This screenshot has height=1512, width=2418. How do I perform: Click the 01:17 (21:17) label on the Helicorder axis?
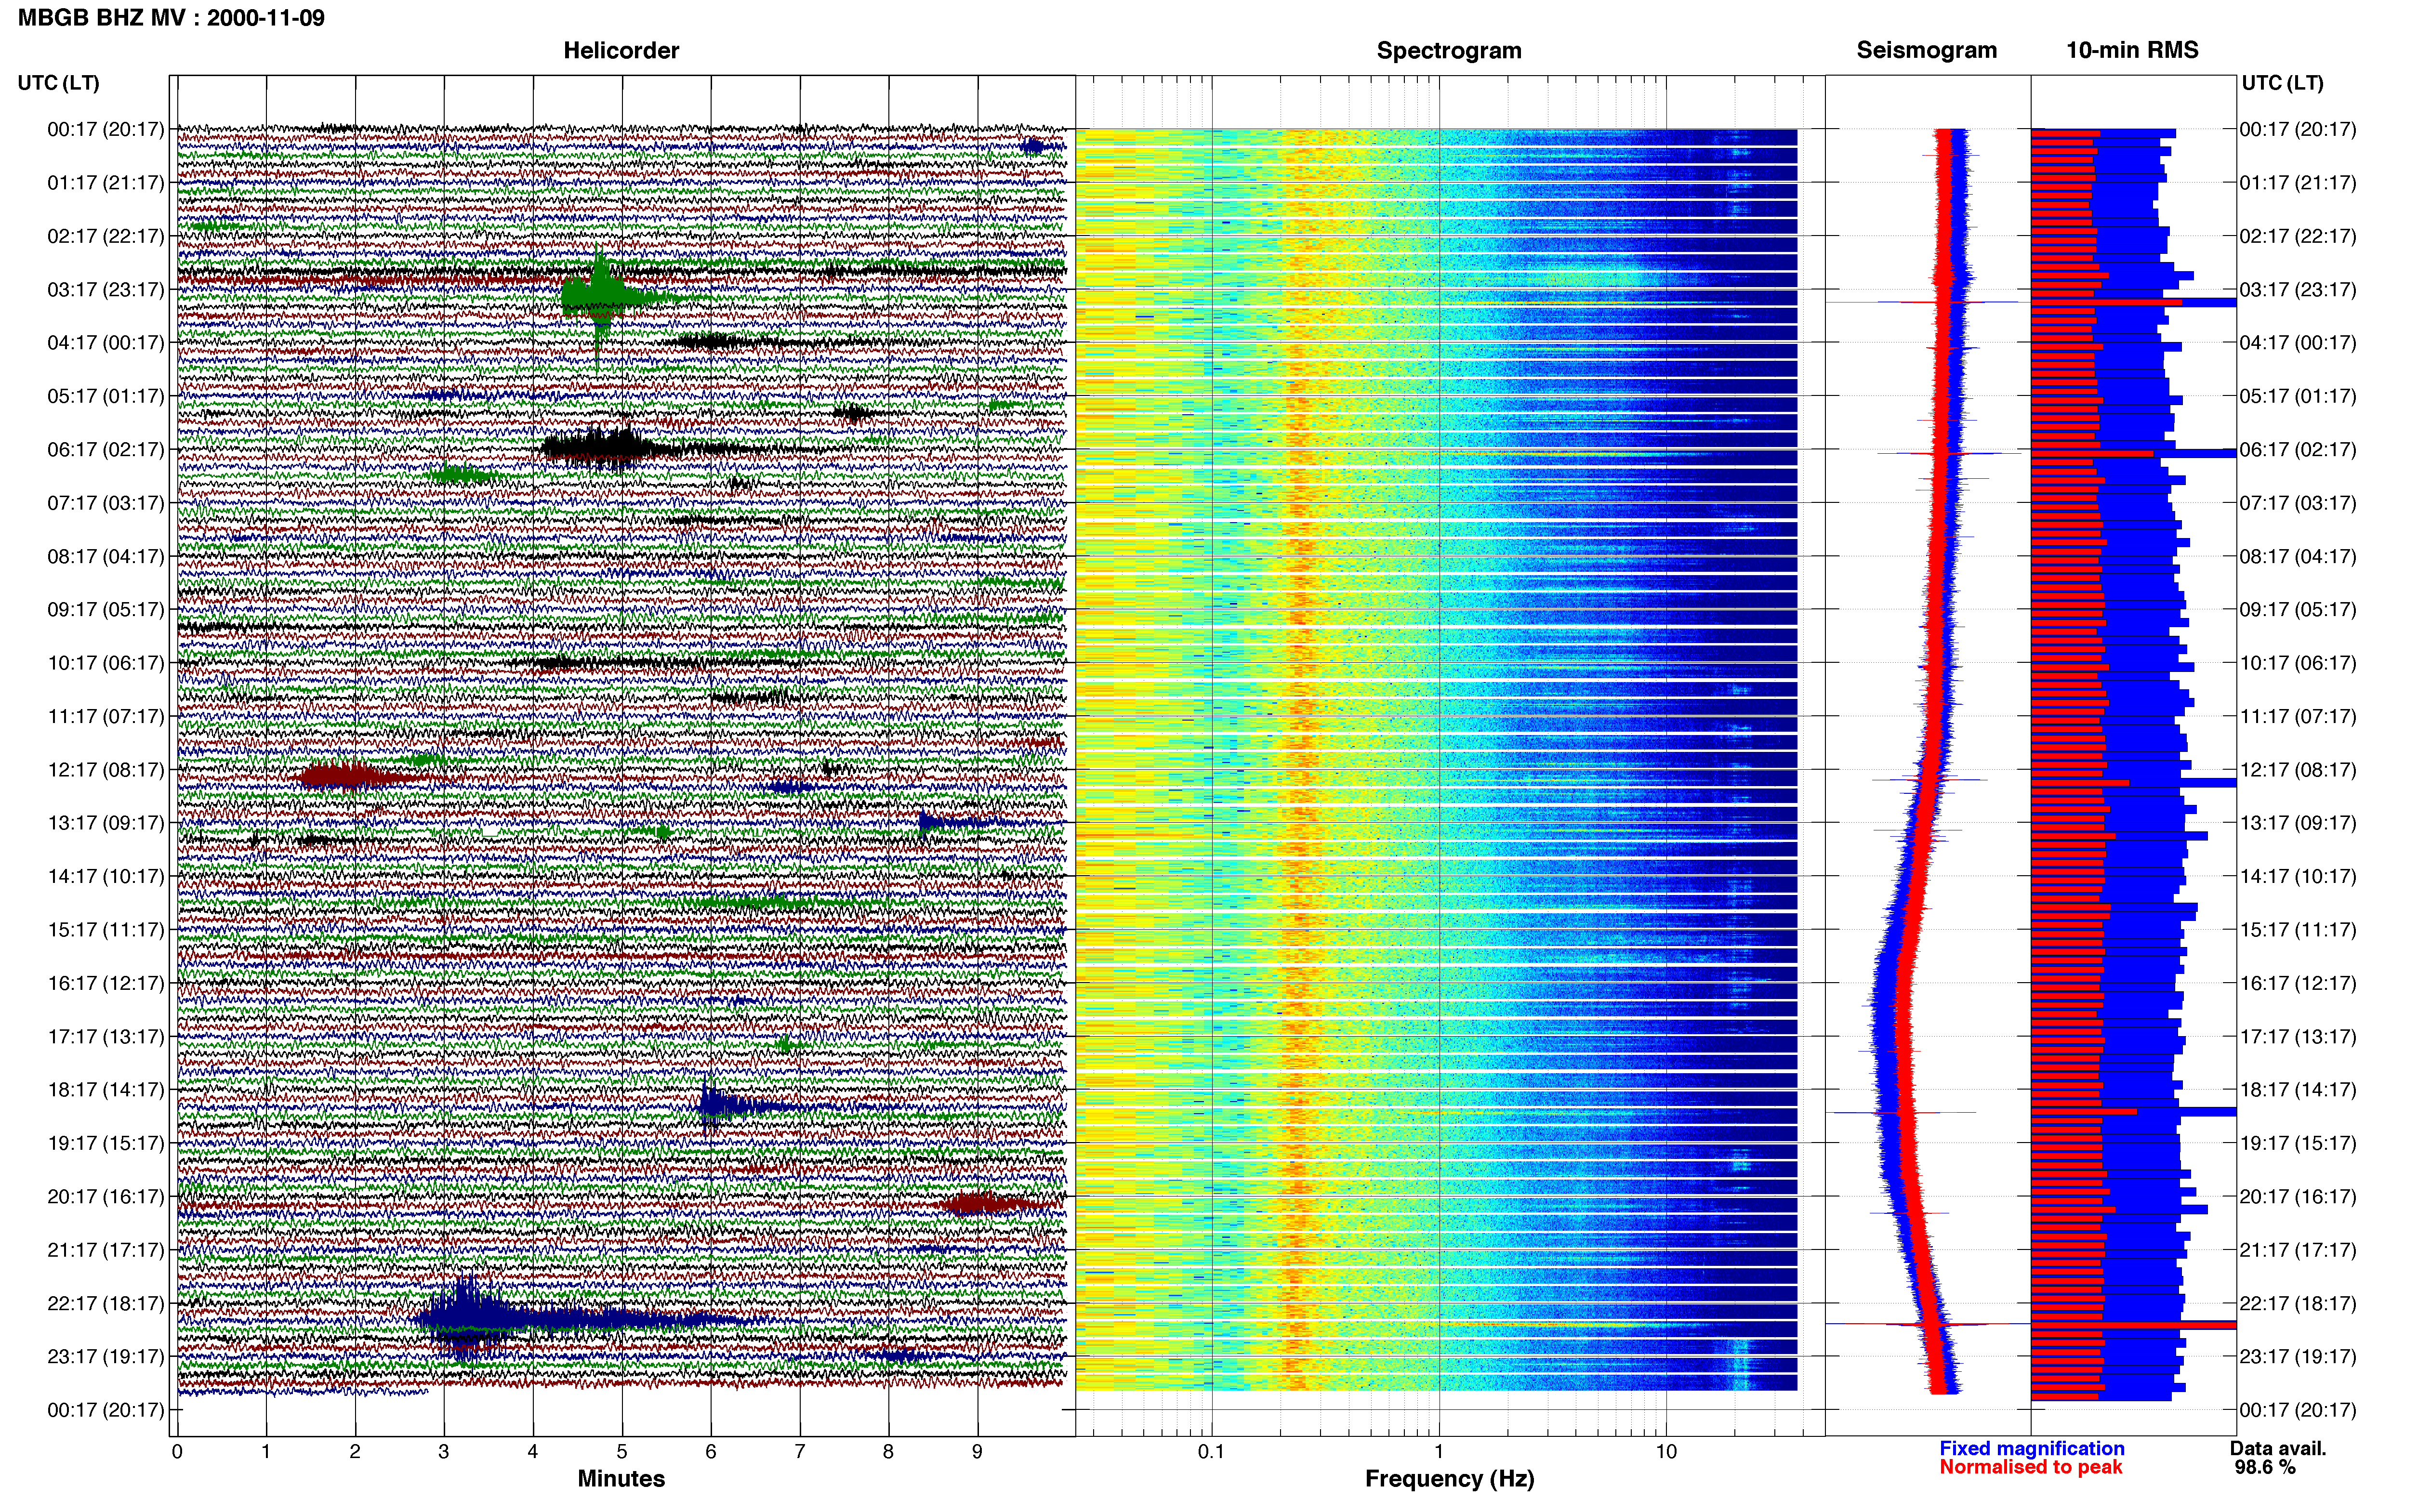[105, 183]
